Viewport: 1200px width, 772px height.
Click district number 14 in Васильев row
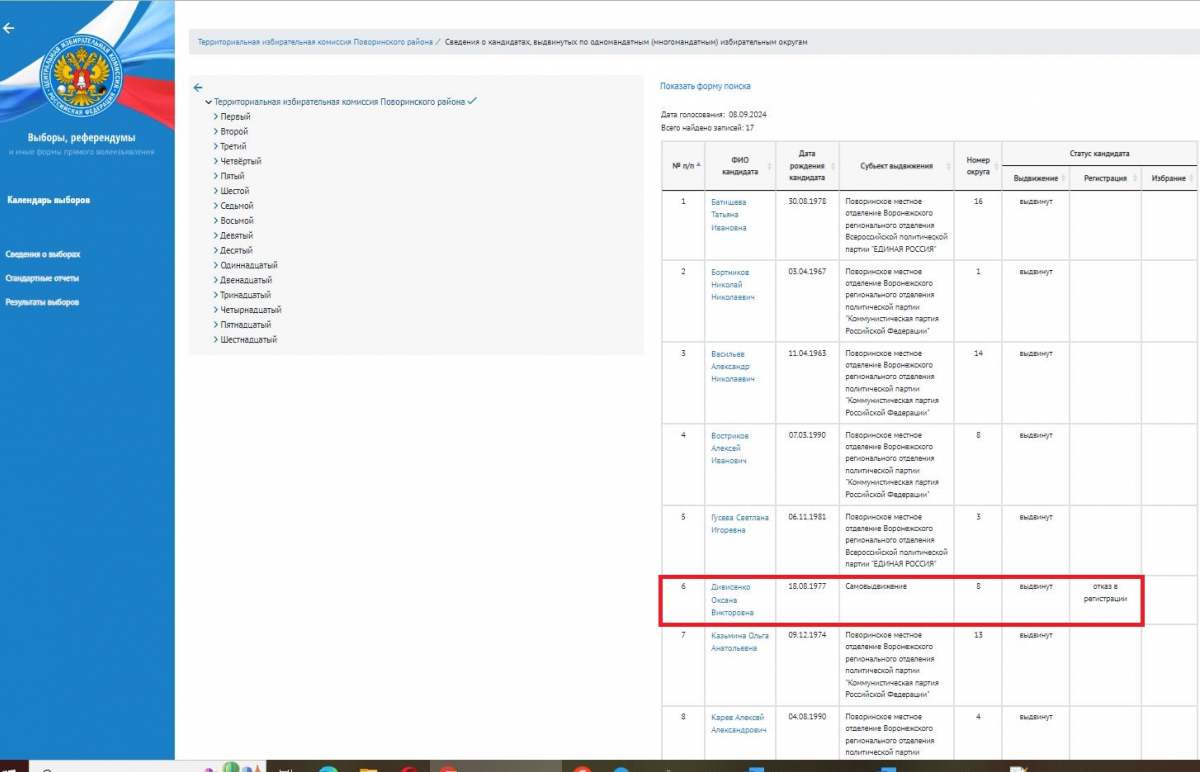click(x=978, y=353)
